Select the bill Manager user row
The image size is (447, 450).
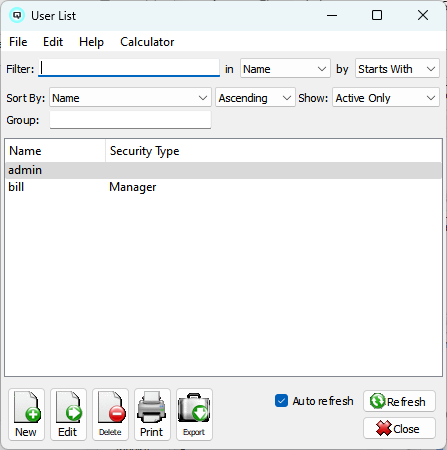(x=223, y=187)
